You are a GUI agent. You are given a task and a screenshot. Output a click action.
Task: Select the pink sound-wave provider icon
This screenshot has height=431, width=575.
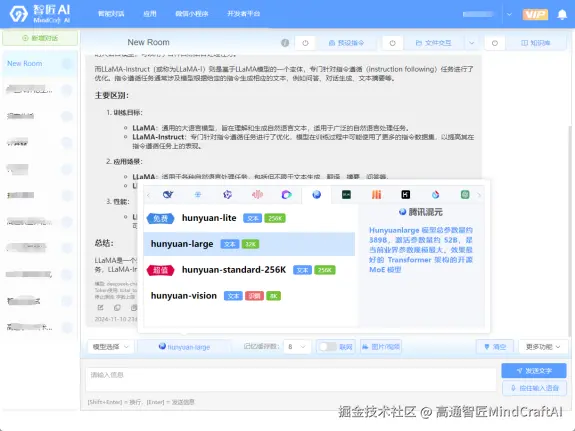click(257, 194)
